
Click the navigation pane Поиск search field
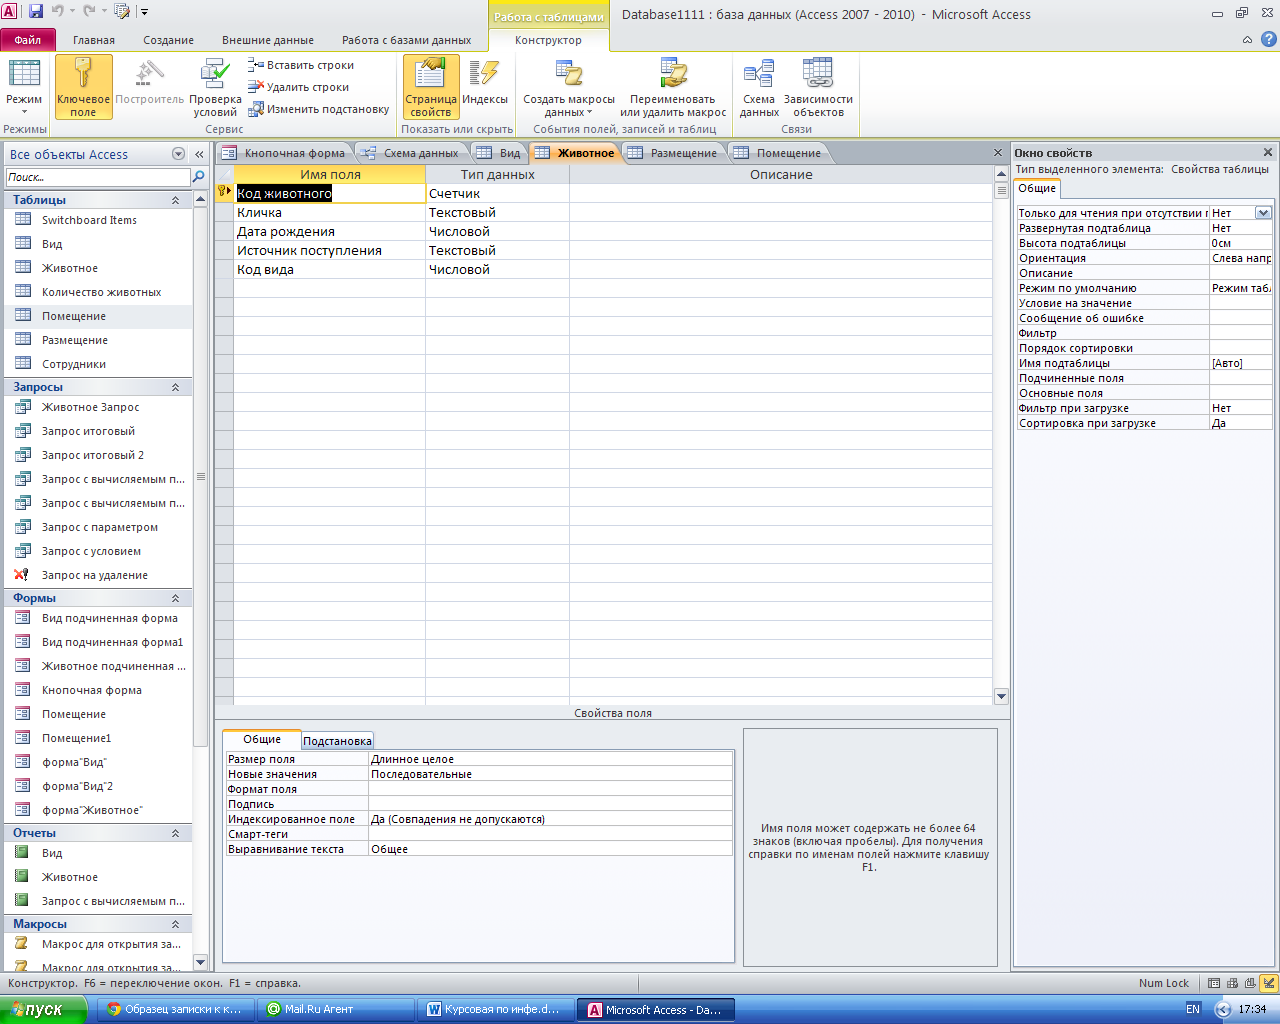click(98, 177)
